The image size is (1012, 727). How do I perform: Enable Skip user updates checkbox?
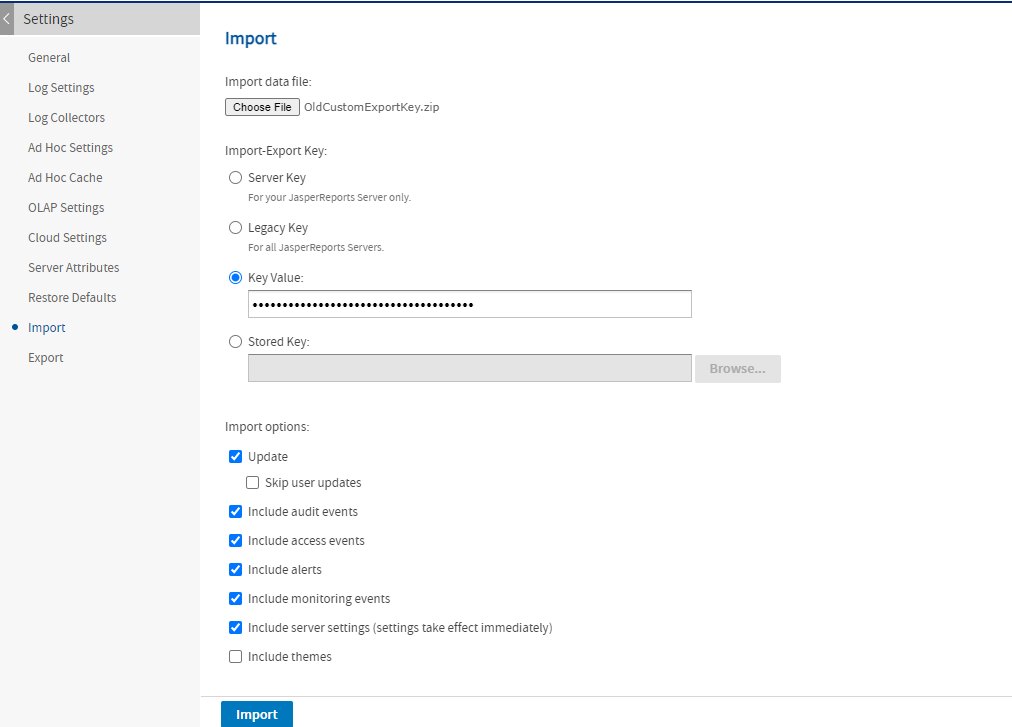pos(252,483)
